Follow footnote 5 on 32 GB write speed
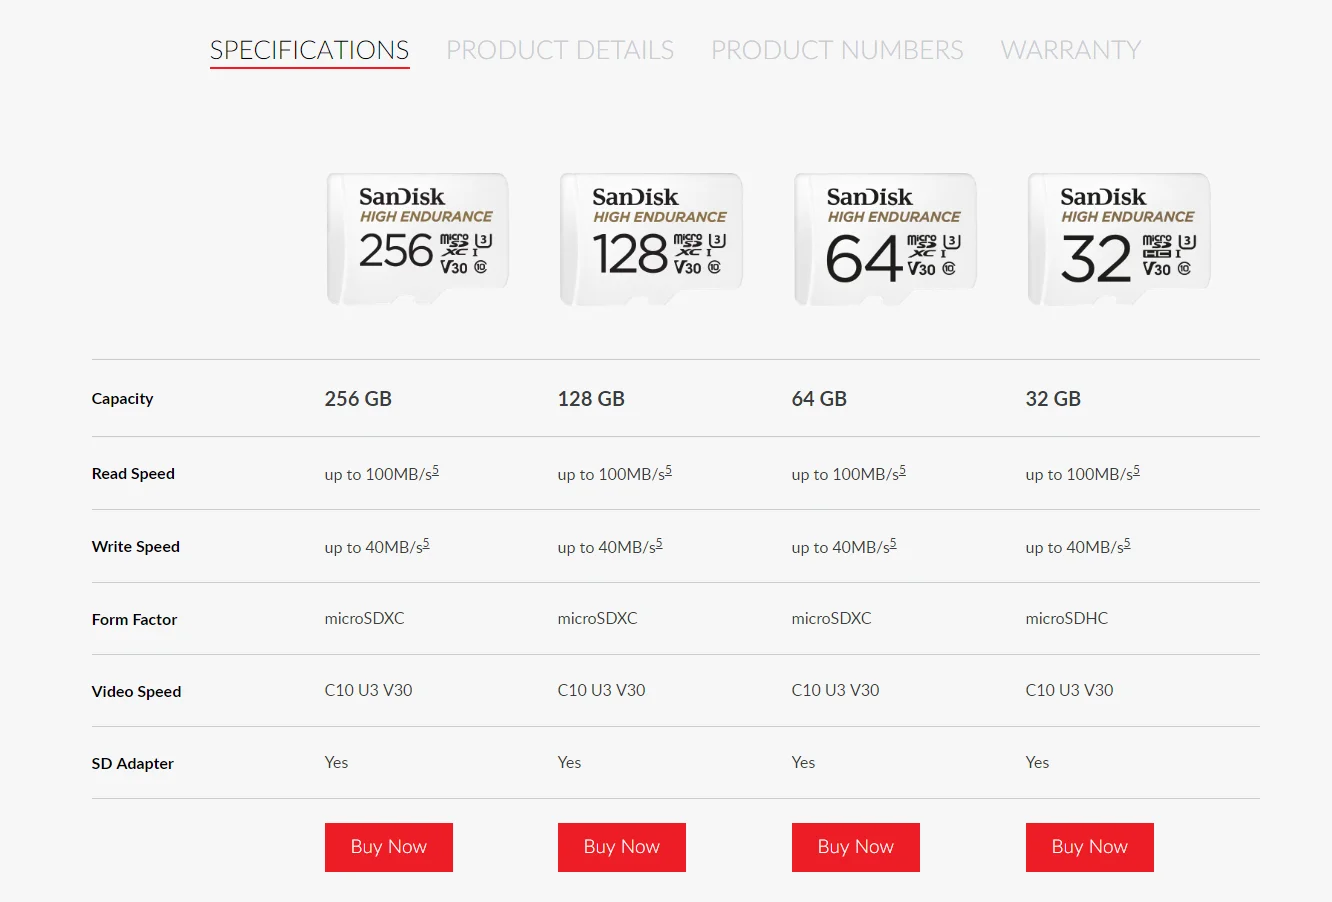 1127,543
